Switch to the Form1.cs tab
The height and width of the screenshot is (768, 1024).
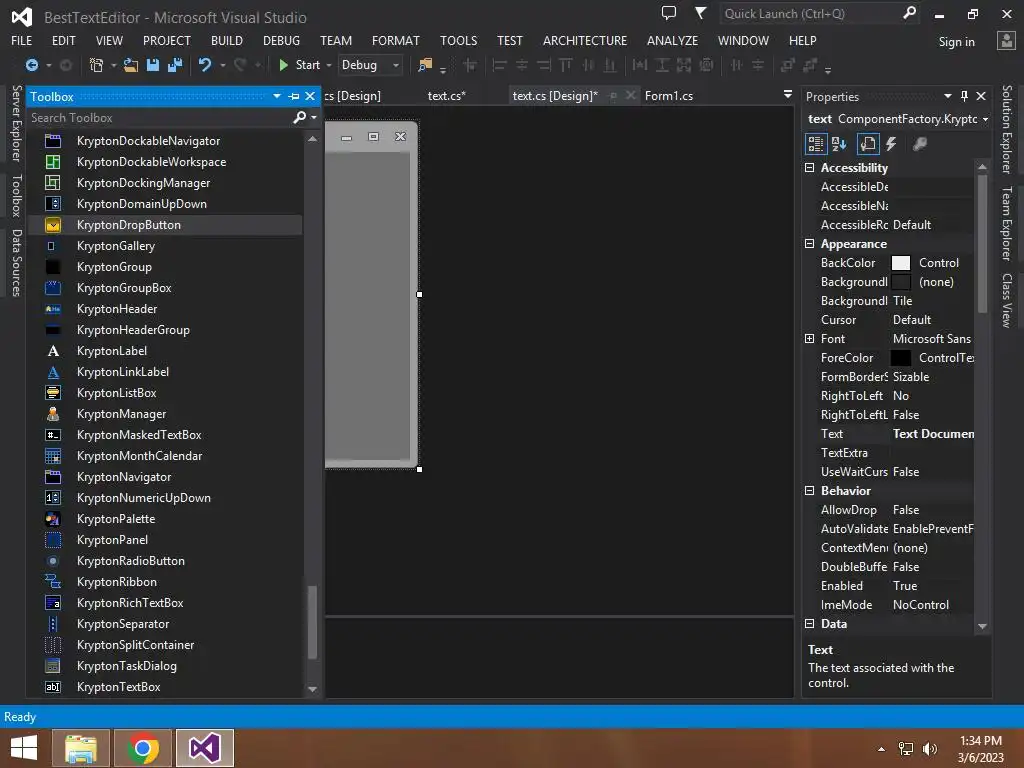pyautogui.click(x=669, y=96)
